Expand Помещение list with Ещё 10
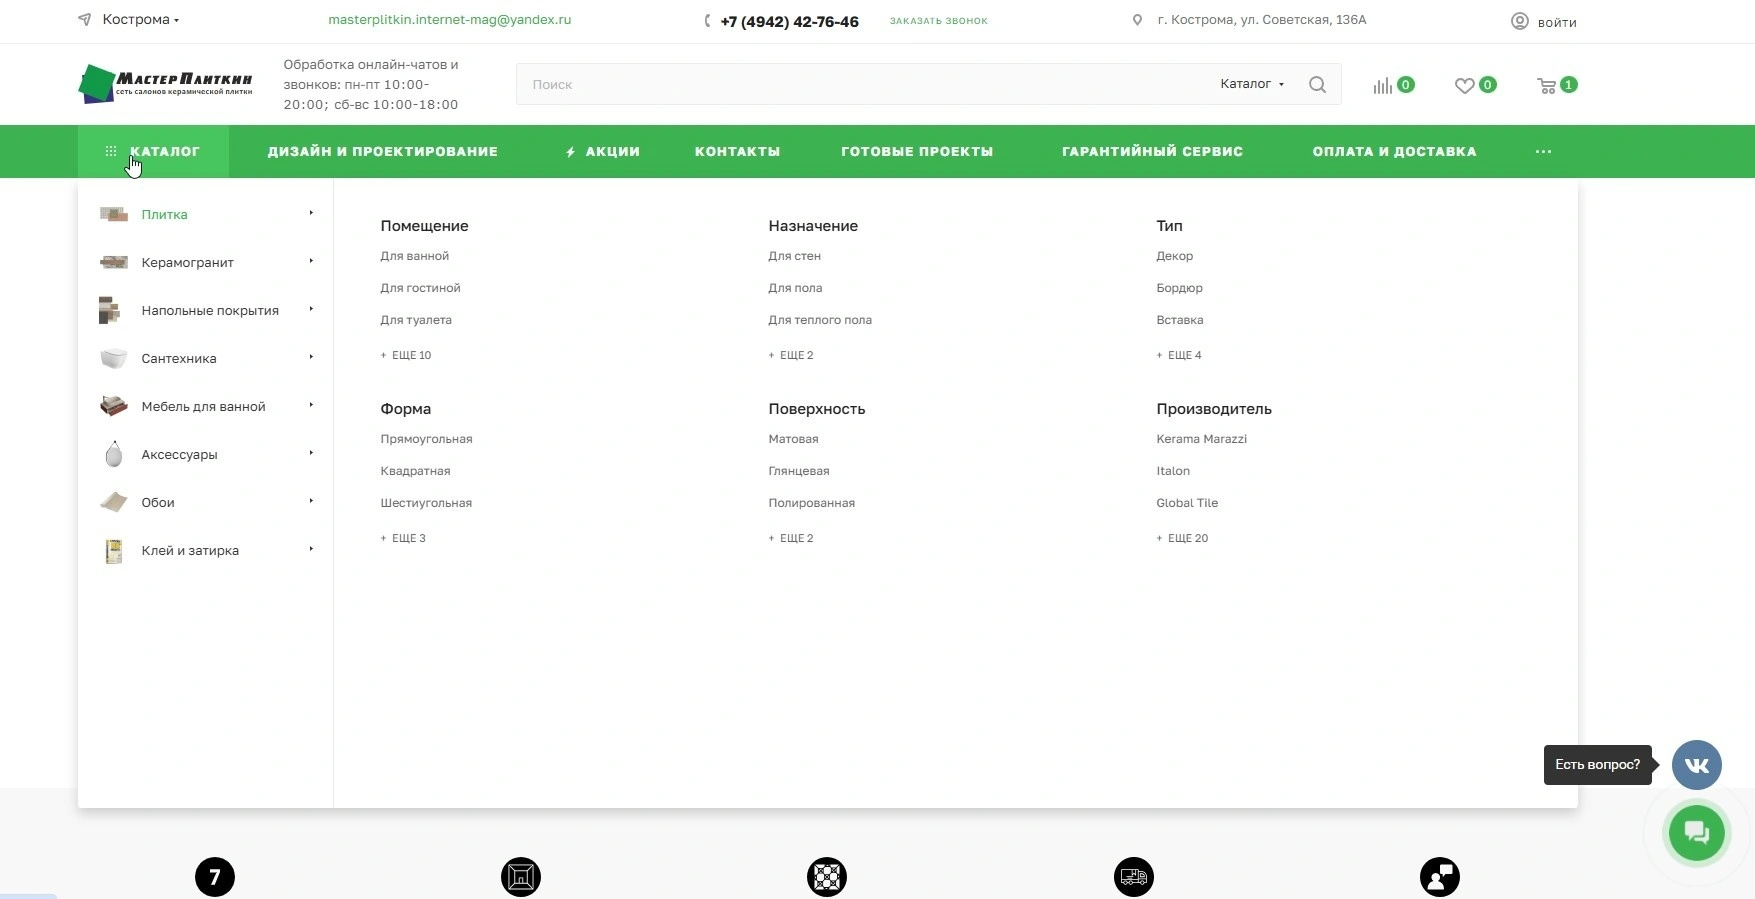 [410, 355]
